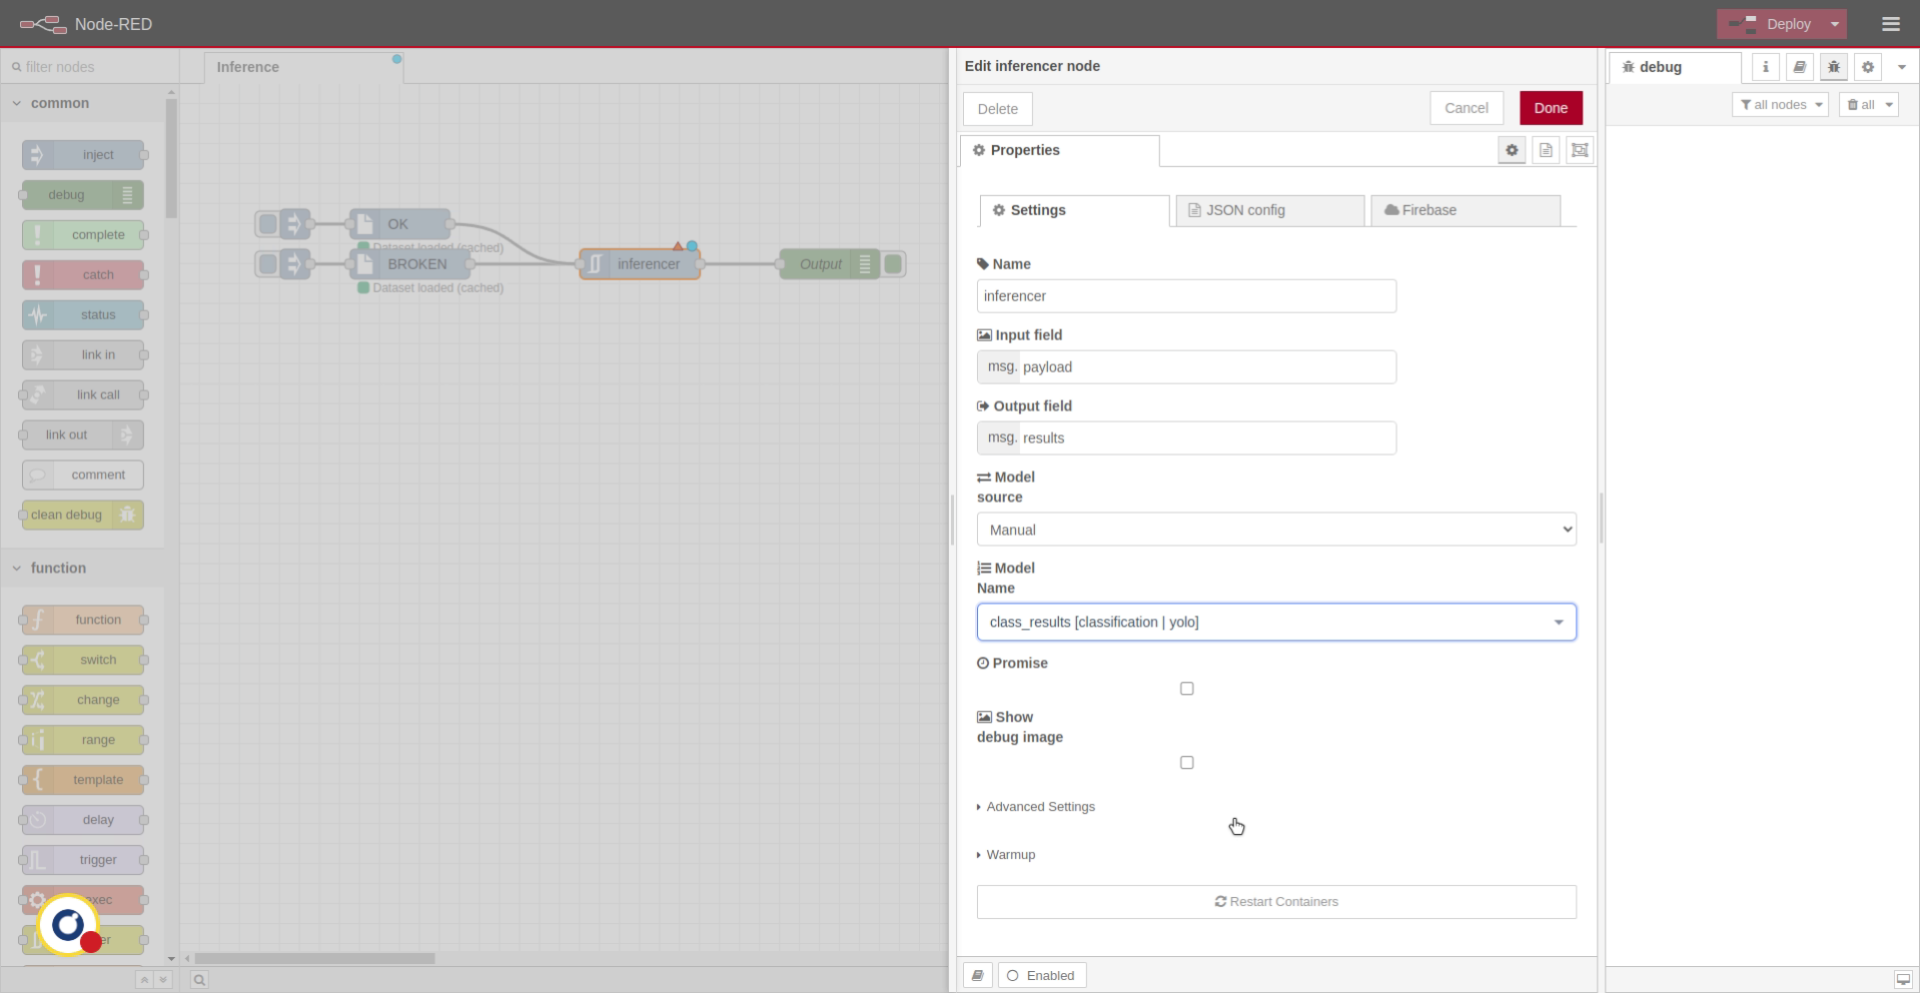Viewport: 1920px width, 993px height.
Task: Enable the Promise checkbox
Action: pyautogui.click(x=1187, y=688)
